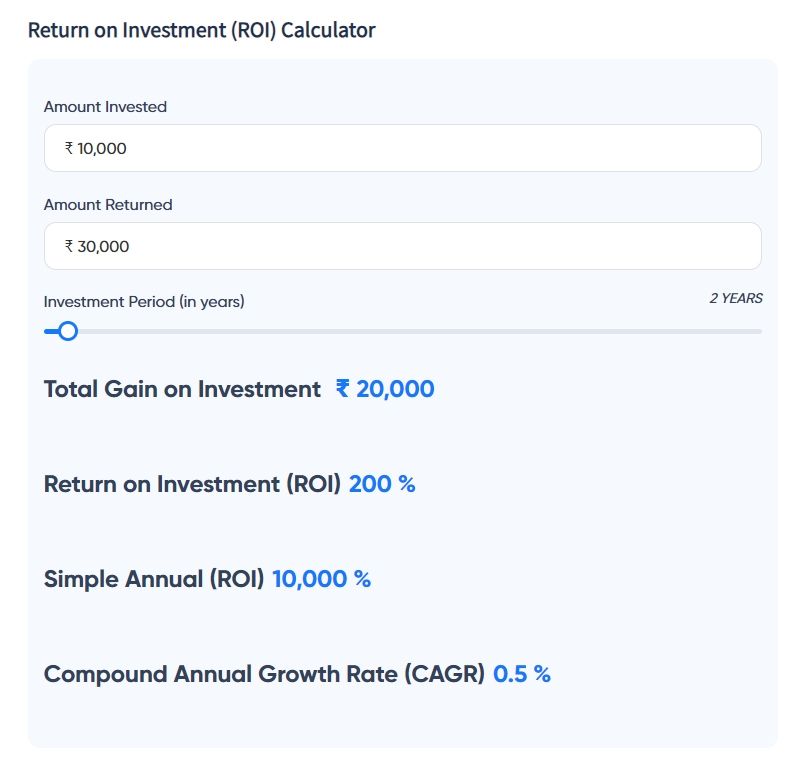Click the 10,000 % simple annual value
Viewport: 800px width, 764px height.
pos(321,579)
